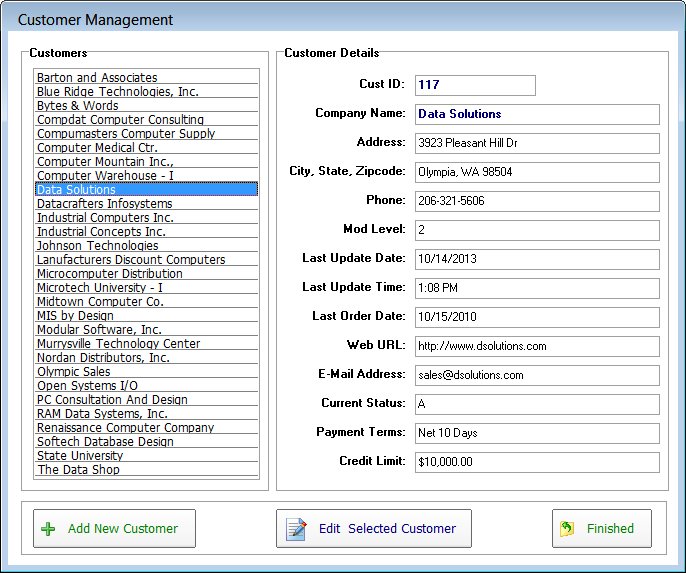Pick Johnson Technologies from customer list
The image size is (686, 573).
(x=97, y=245)
